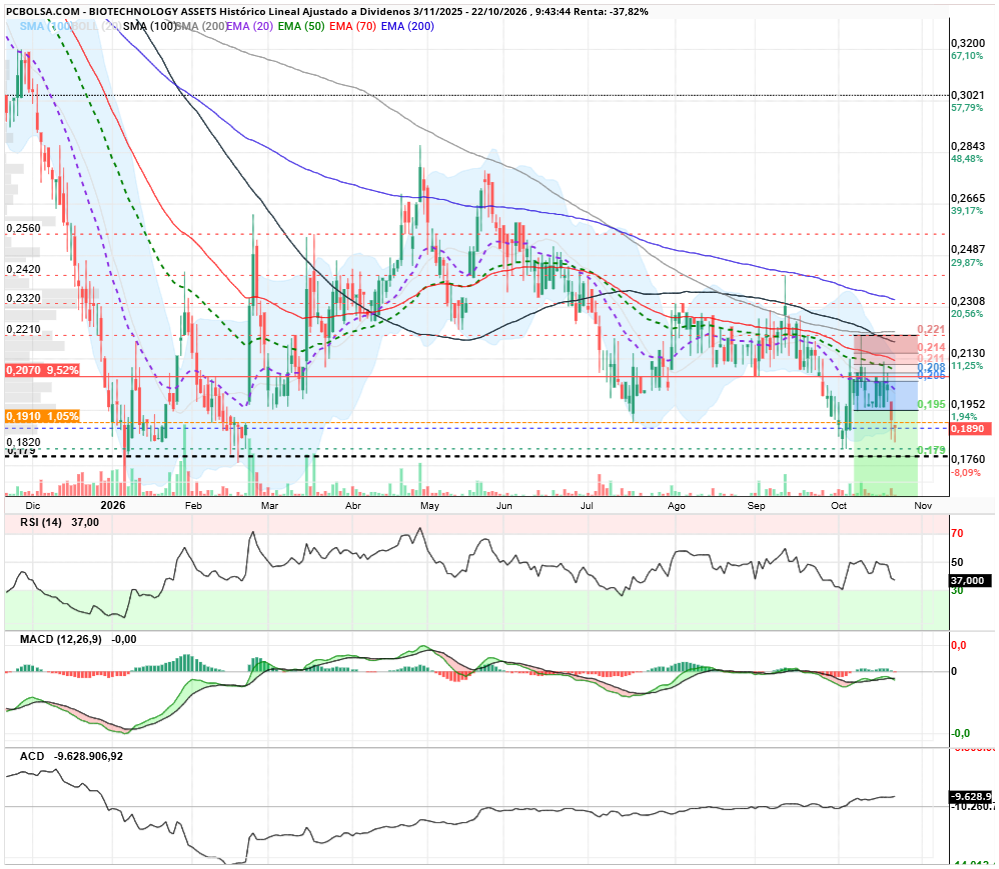
Task: Click the red 0,1890 current price tag
Action: tap(971, 429)
